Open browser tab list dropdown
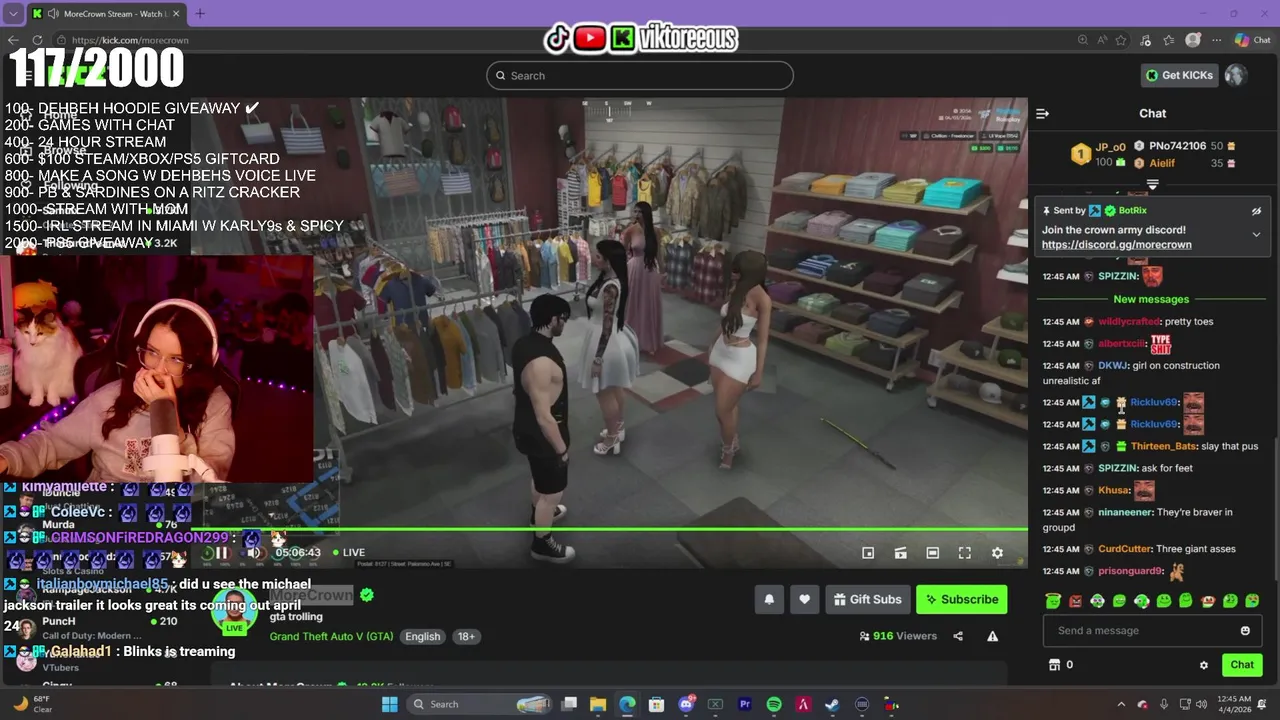1280x720 pixels. coord(14,14)
